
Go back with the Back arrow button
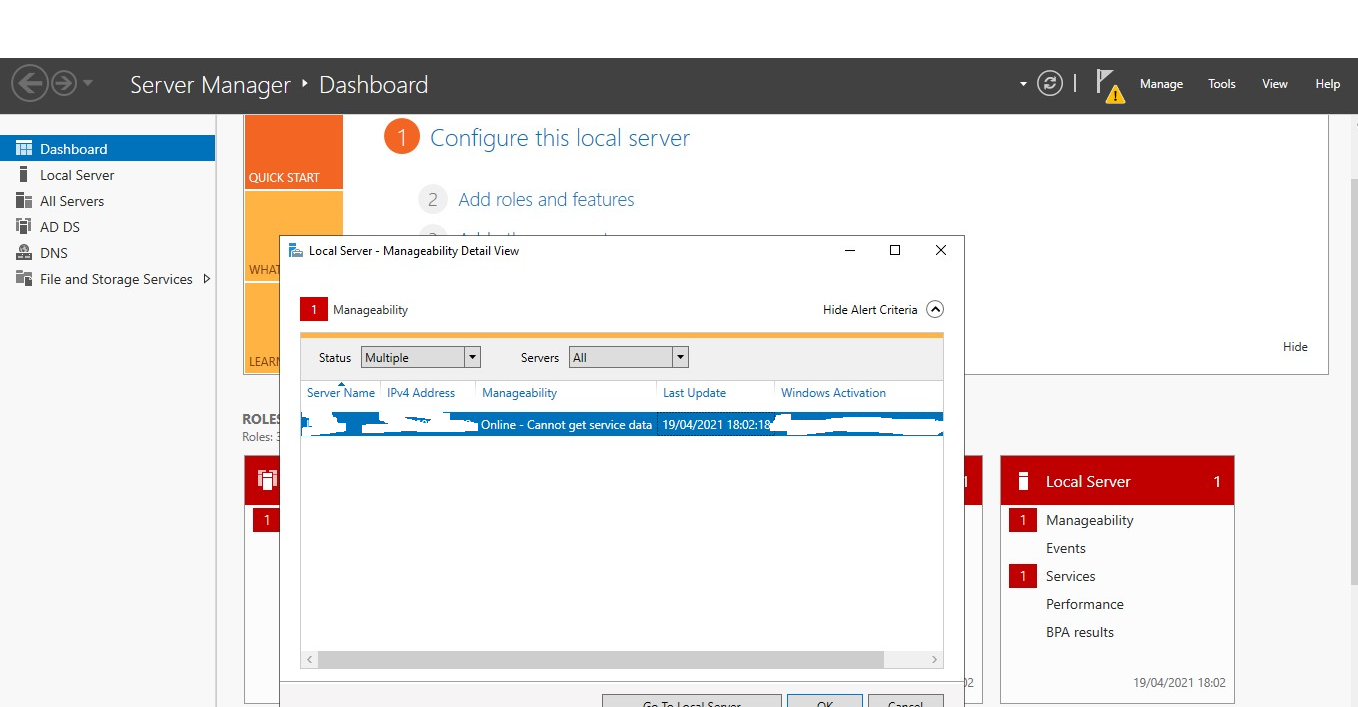pyautogui.click(x=31, y=83)
